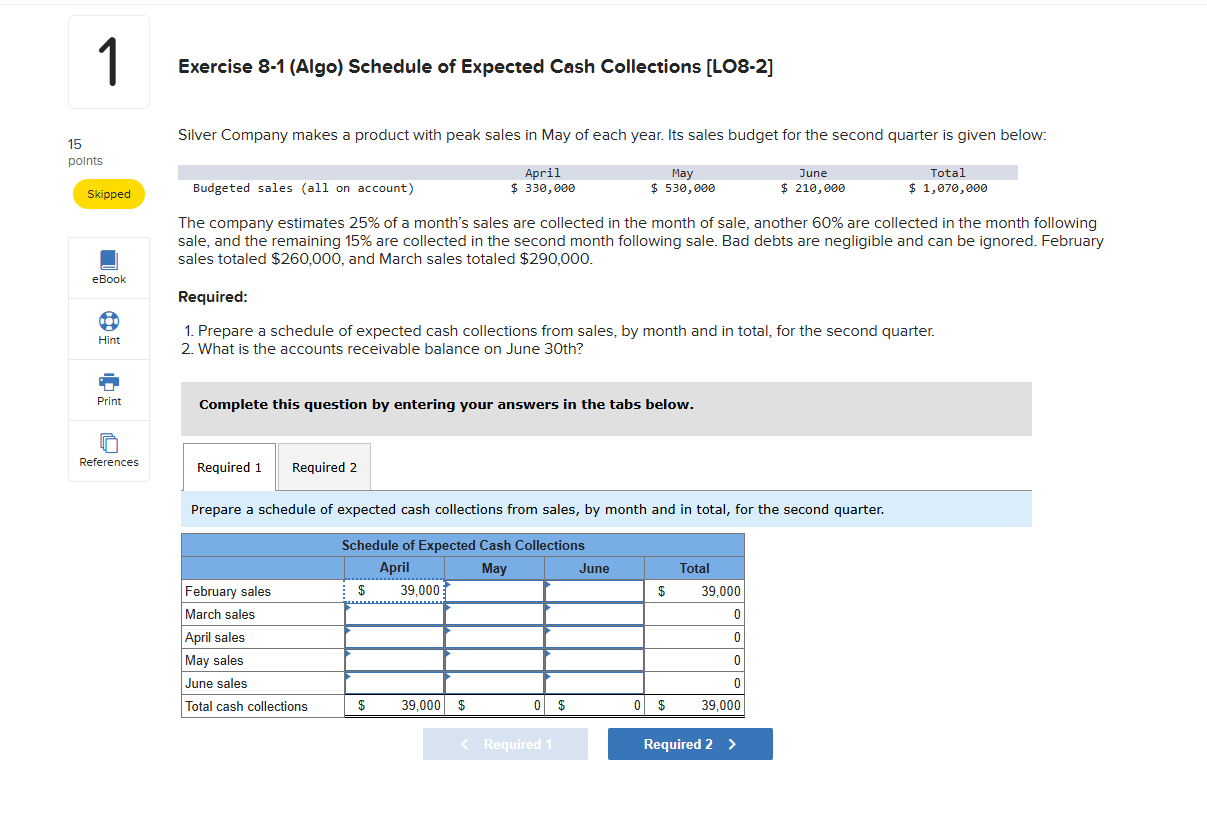1207x822 pixels.
Task: Click the question number 1 box
Action: pos(108,61)
